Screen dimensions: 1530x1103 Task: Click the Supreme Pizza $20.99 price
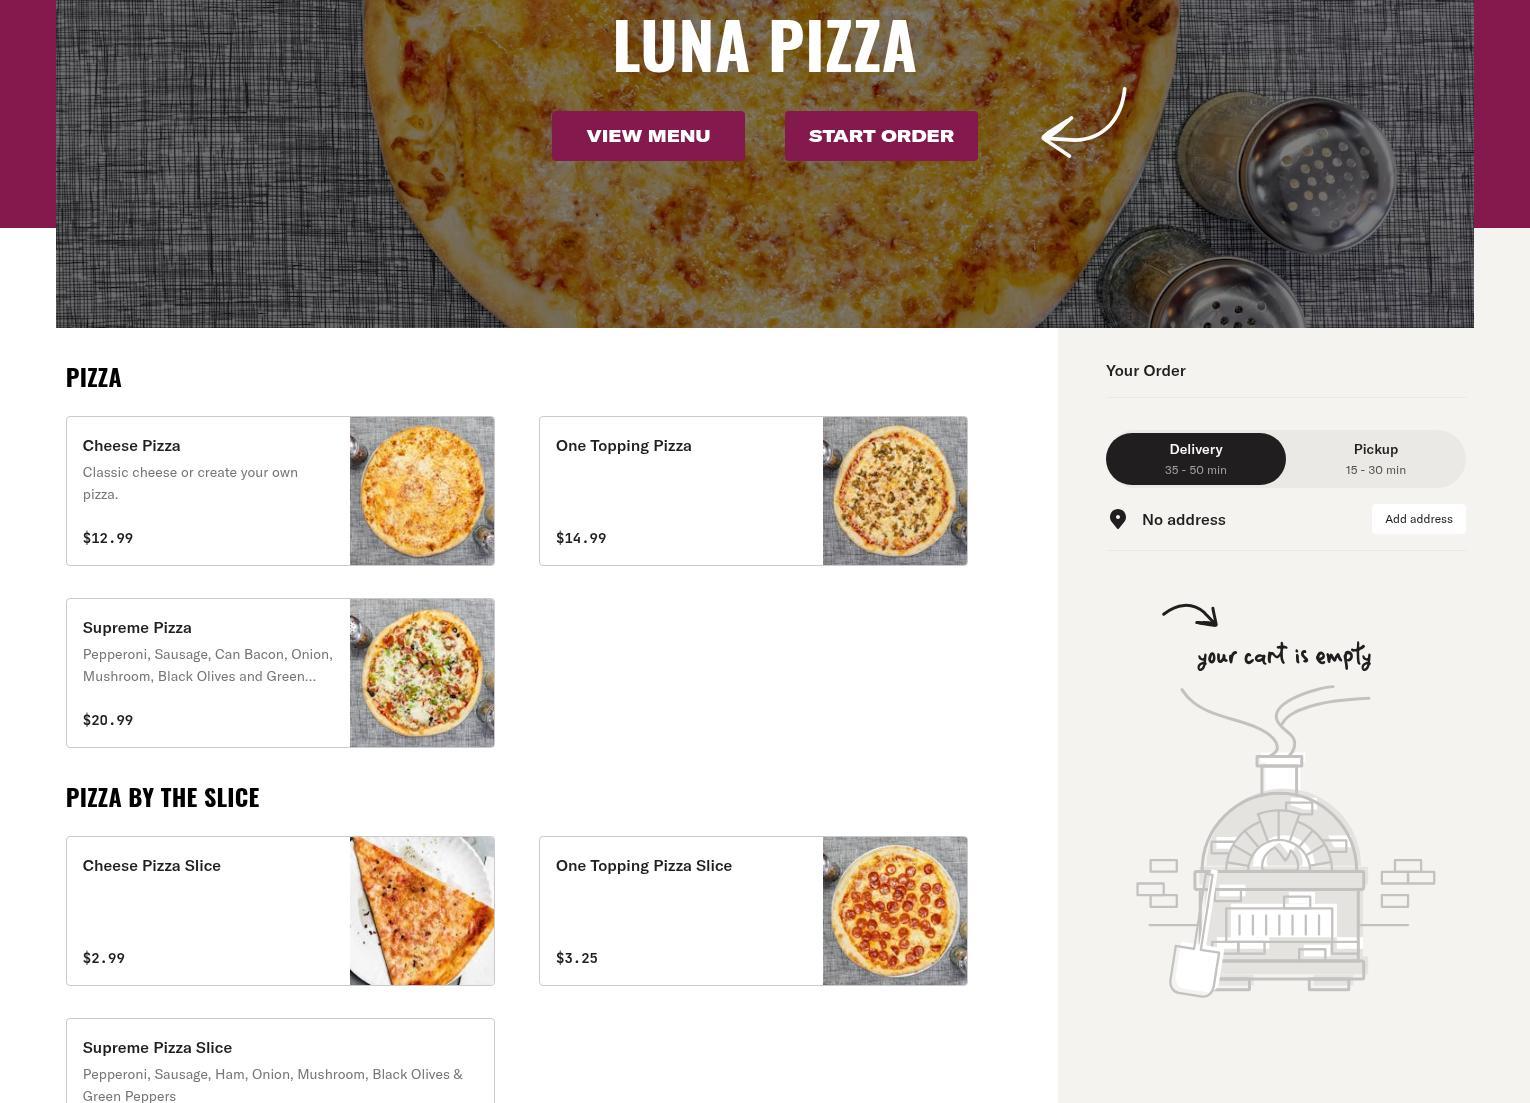pos(108,720)
